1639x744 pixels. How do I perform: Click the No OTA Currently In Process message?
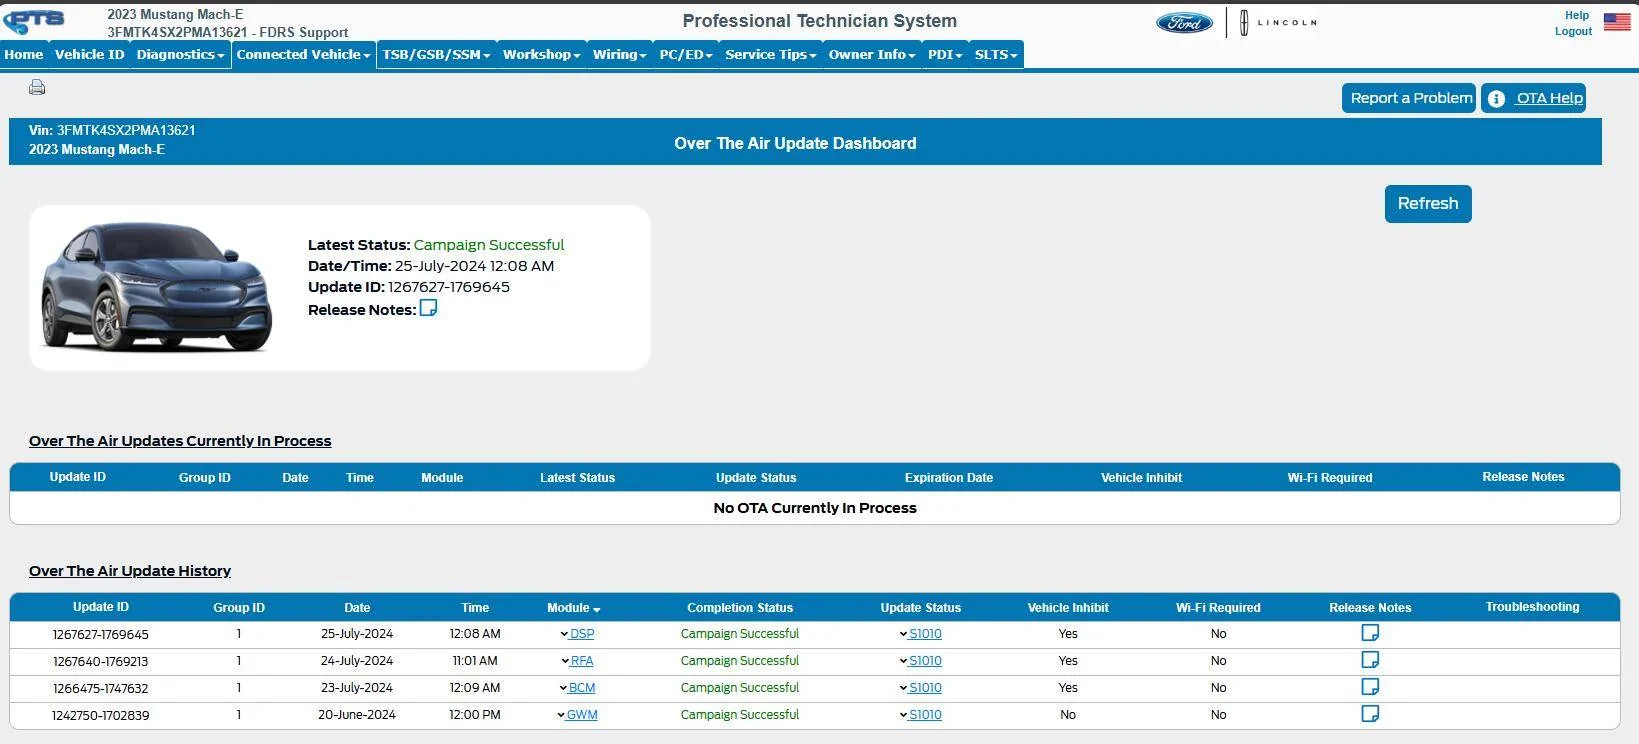coord(815,508)
